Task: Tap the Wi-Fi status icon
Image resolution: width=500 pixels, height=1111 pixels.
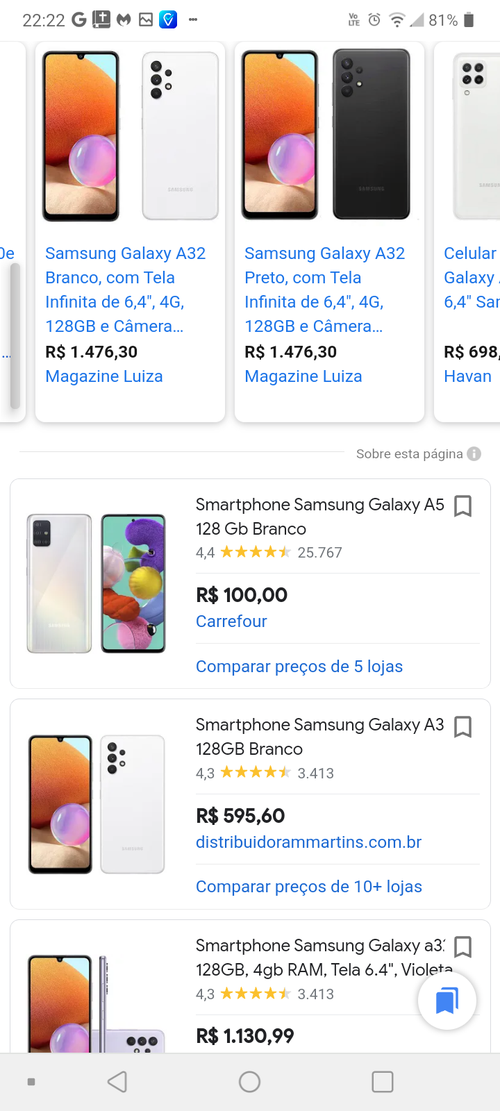Action: pos(397,20)
